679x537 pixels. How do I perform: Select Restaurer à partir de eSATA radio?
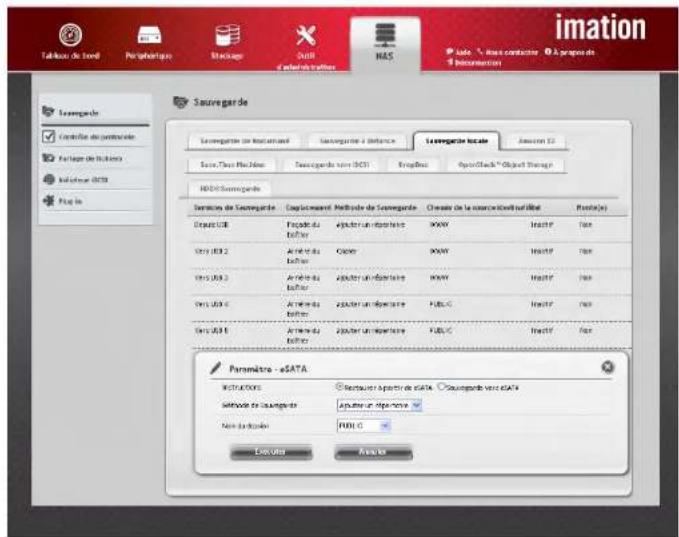pyautogui.click(x=340, y=386)
